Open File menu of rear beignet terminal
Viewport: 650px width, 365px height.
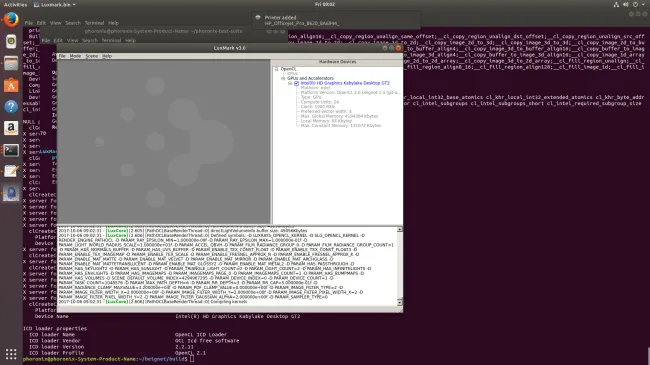pyautogui.click(x=29, y=23)
